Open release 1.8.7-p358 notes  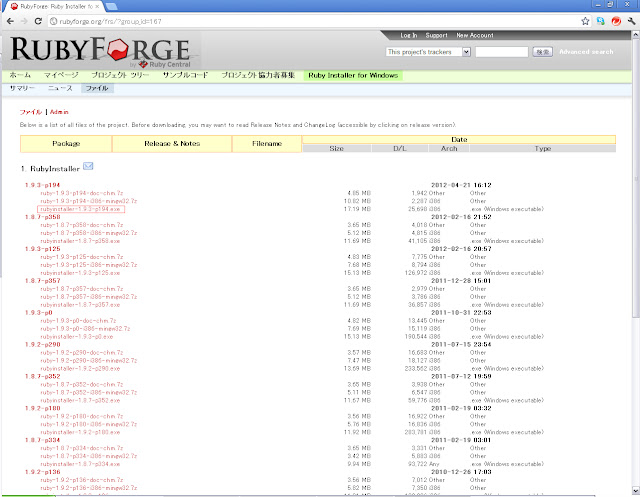coord(42,217)
